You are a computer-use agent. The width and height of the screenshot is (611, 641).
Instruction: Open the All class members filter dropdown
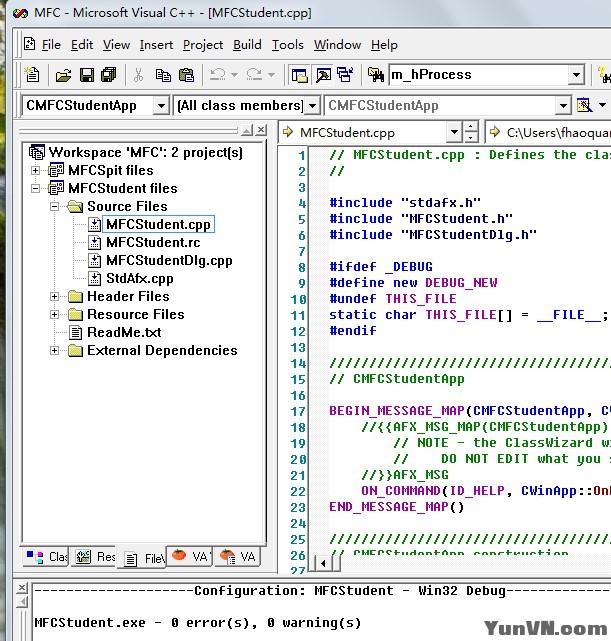(x=312, y=106)
